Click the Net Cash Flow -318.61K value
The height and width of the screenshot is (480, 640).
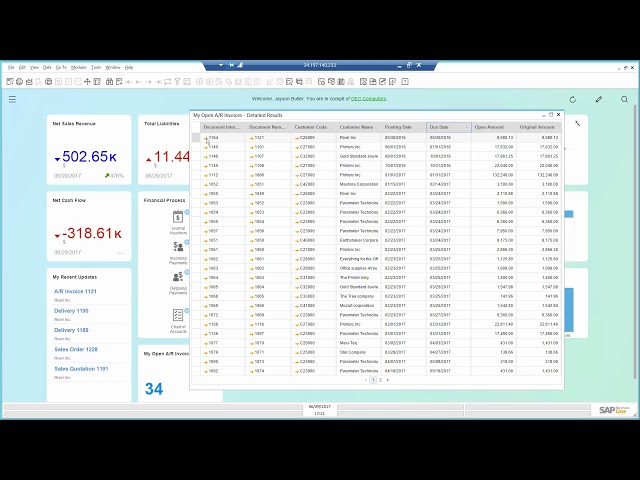(x=92, y=233)
